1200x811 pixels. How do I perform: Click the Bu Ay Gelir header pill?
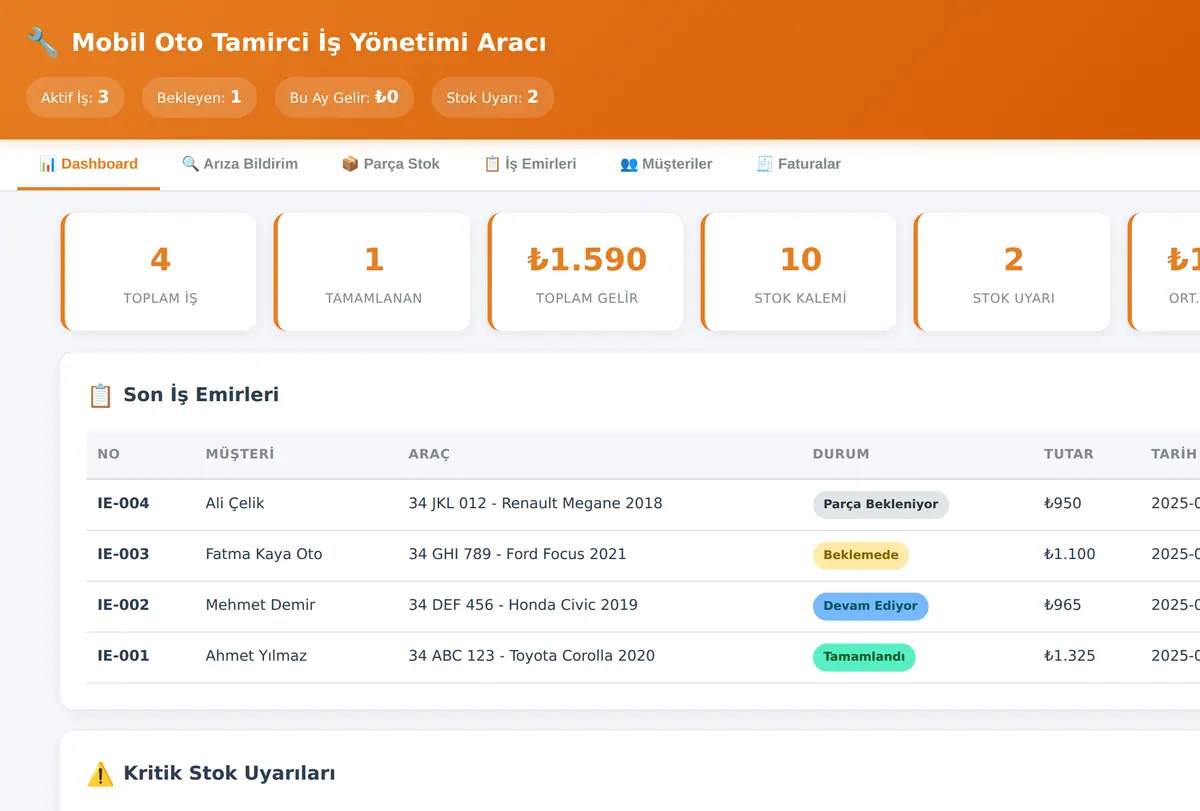coord(344,97)
